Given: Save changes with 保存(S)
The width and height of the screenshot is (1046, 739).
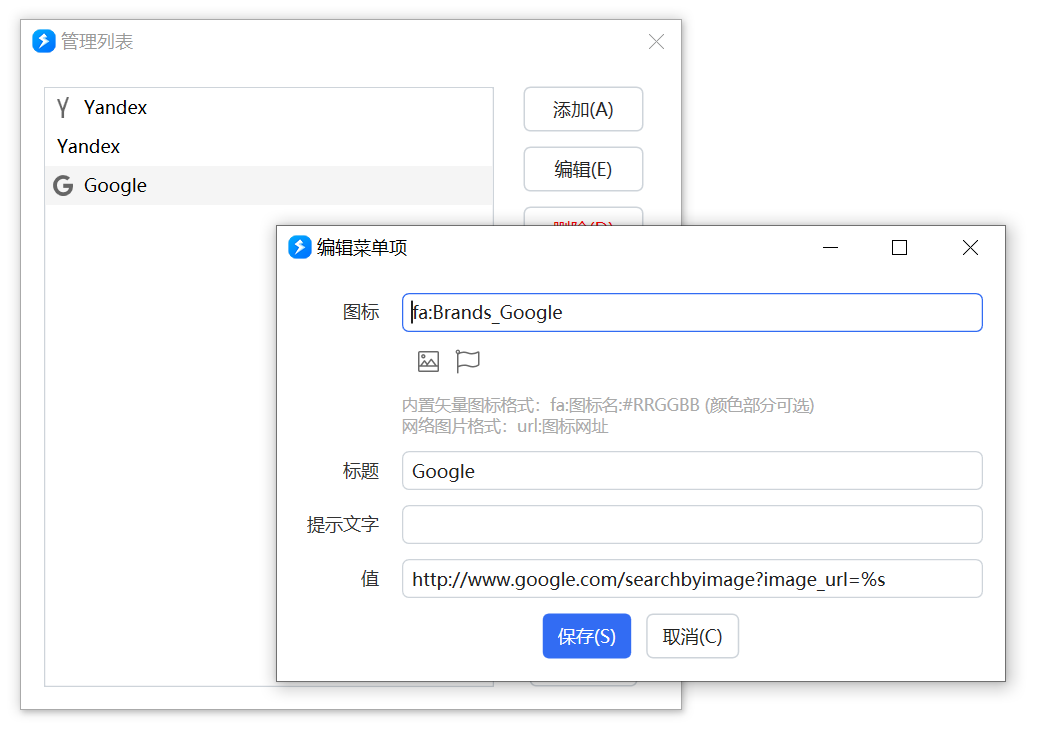Looking at the screenshot, I should click(586, 636).
